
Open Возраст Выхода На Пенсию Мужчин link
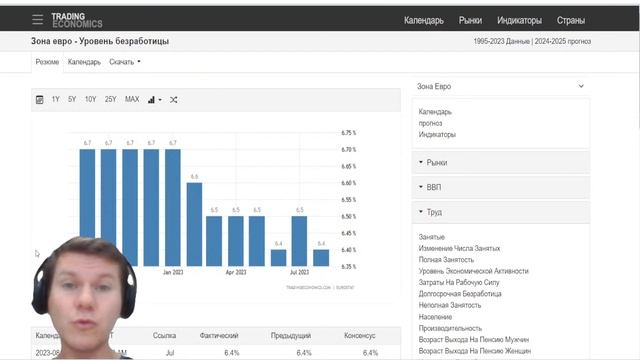tap(474, 340)
